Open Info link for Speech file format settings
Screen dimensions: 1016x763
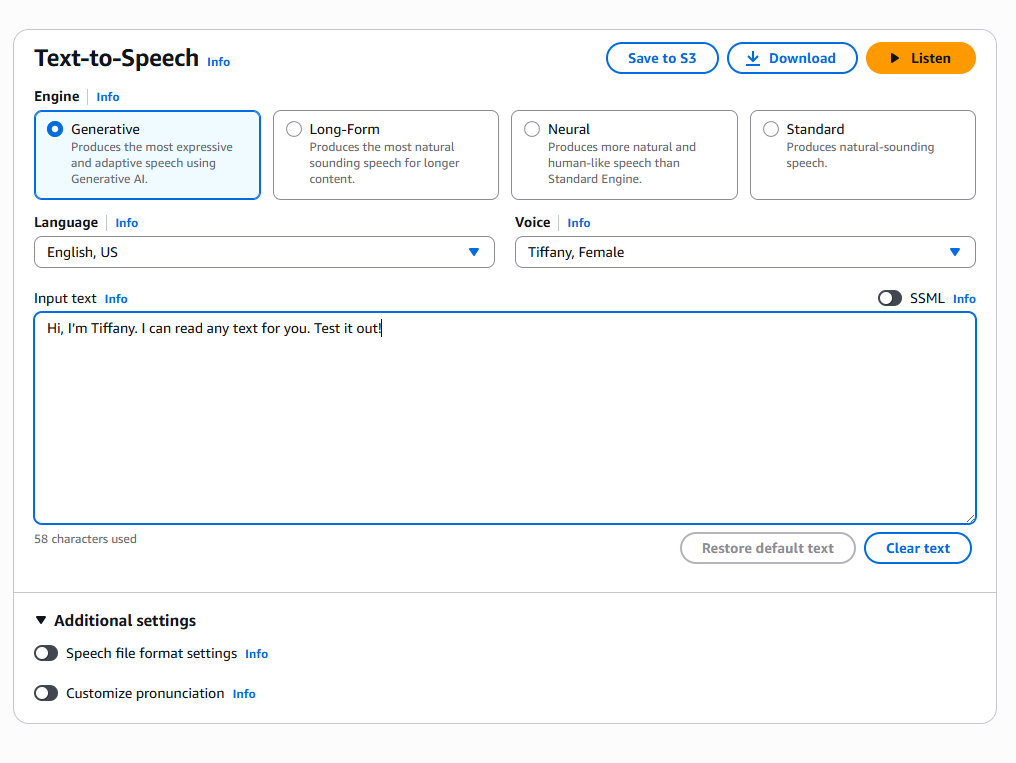[x=257, y=654]
